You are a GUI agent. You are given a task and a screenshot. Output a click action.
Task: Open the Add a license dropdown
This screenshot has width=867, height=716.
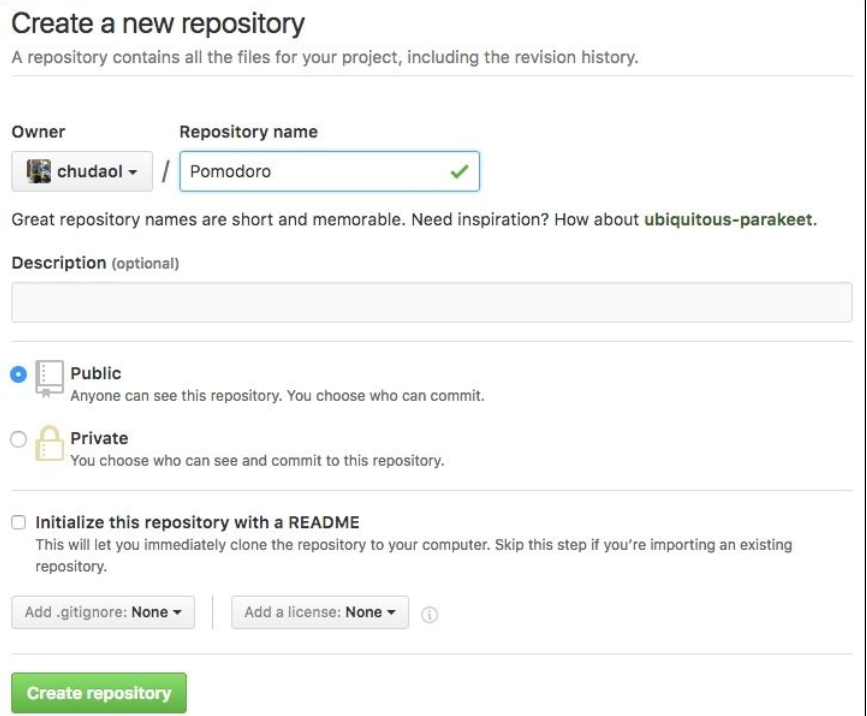pos(320,612)
